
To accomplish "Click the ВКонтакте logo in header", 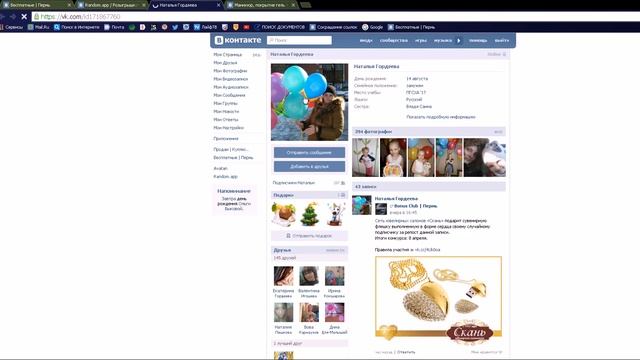I will coord(238,40).
